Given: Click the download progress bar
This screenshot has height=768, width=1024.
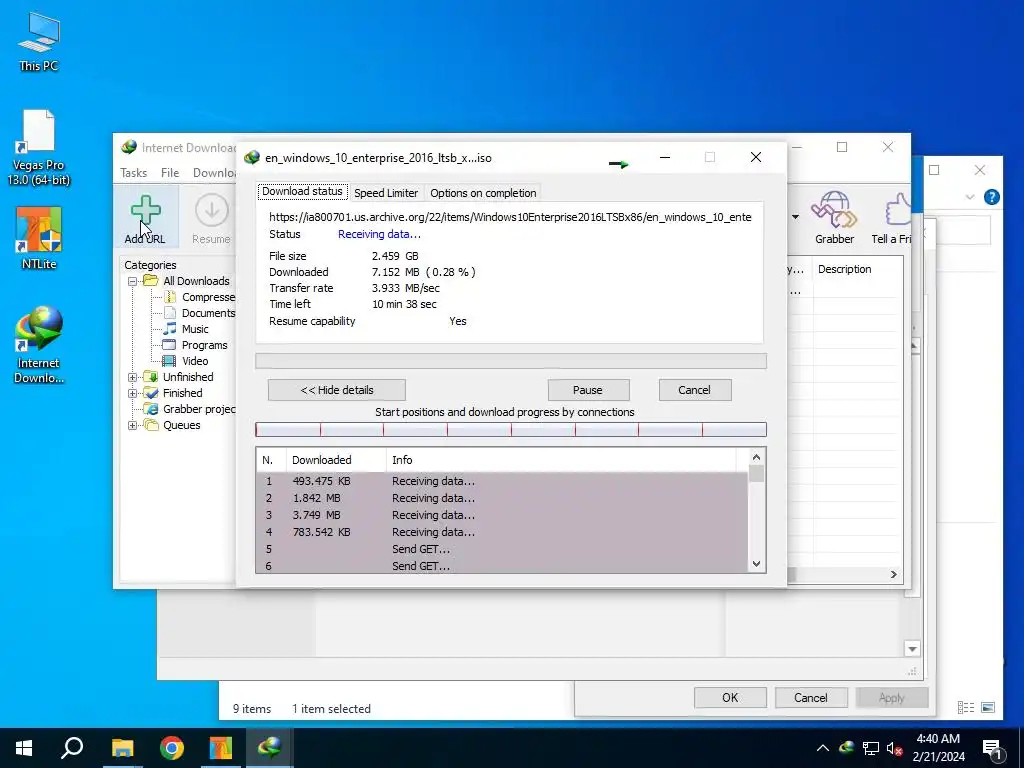Looking at the screenshot, I should tap(511, 361).
